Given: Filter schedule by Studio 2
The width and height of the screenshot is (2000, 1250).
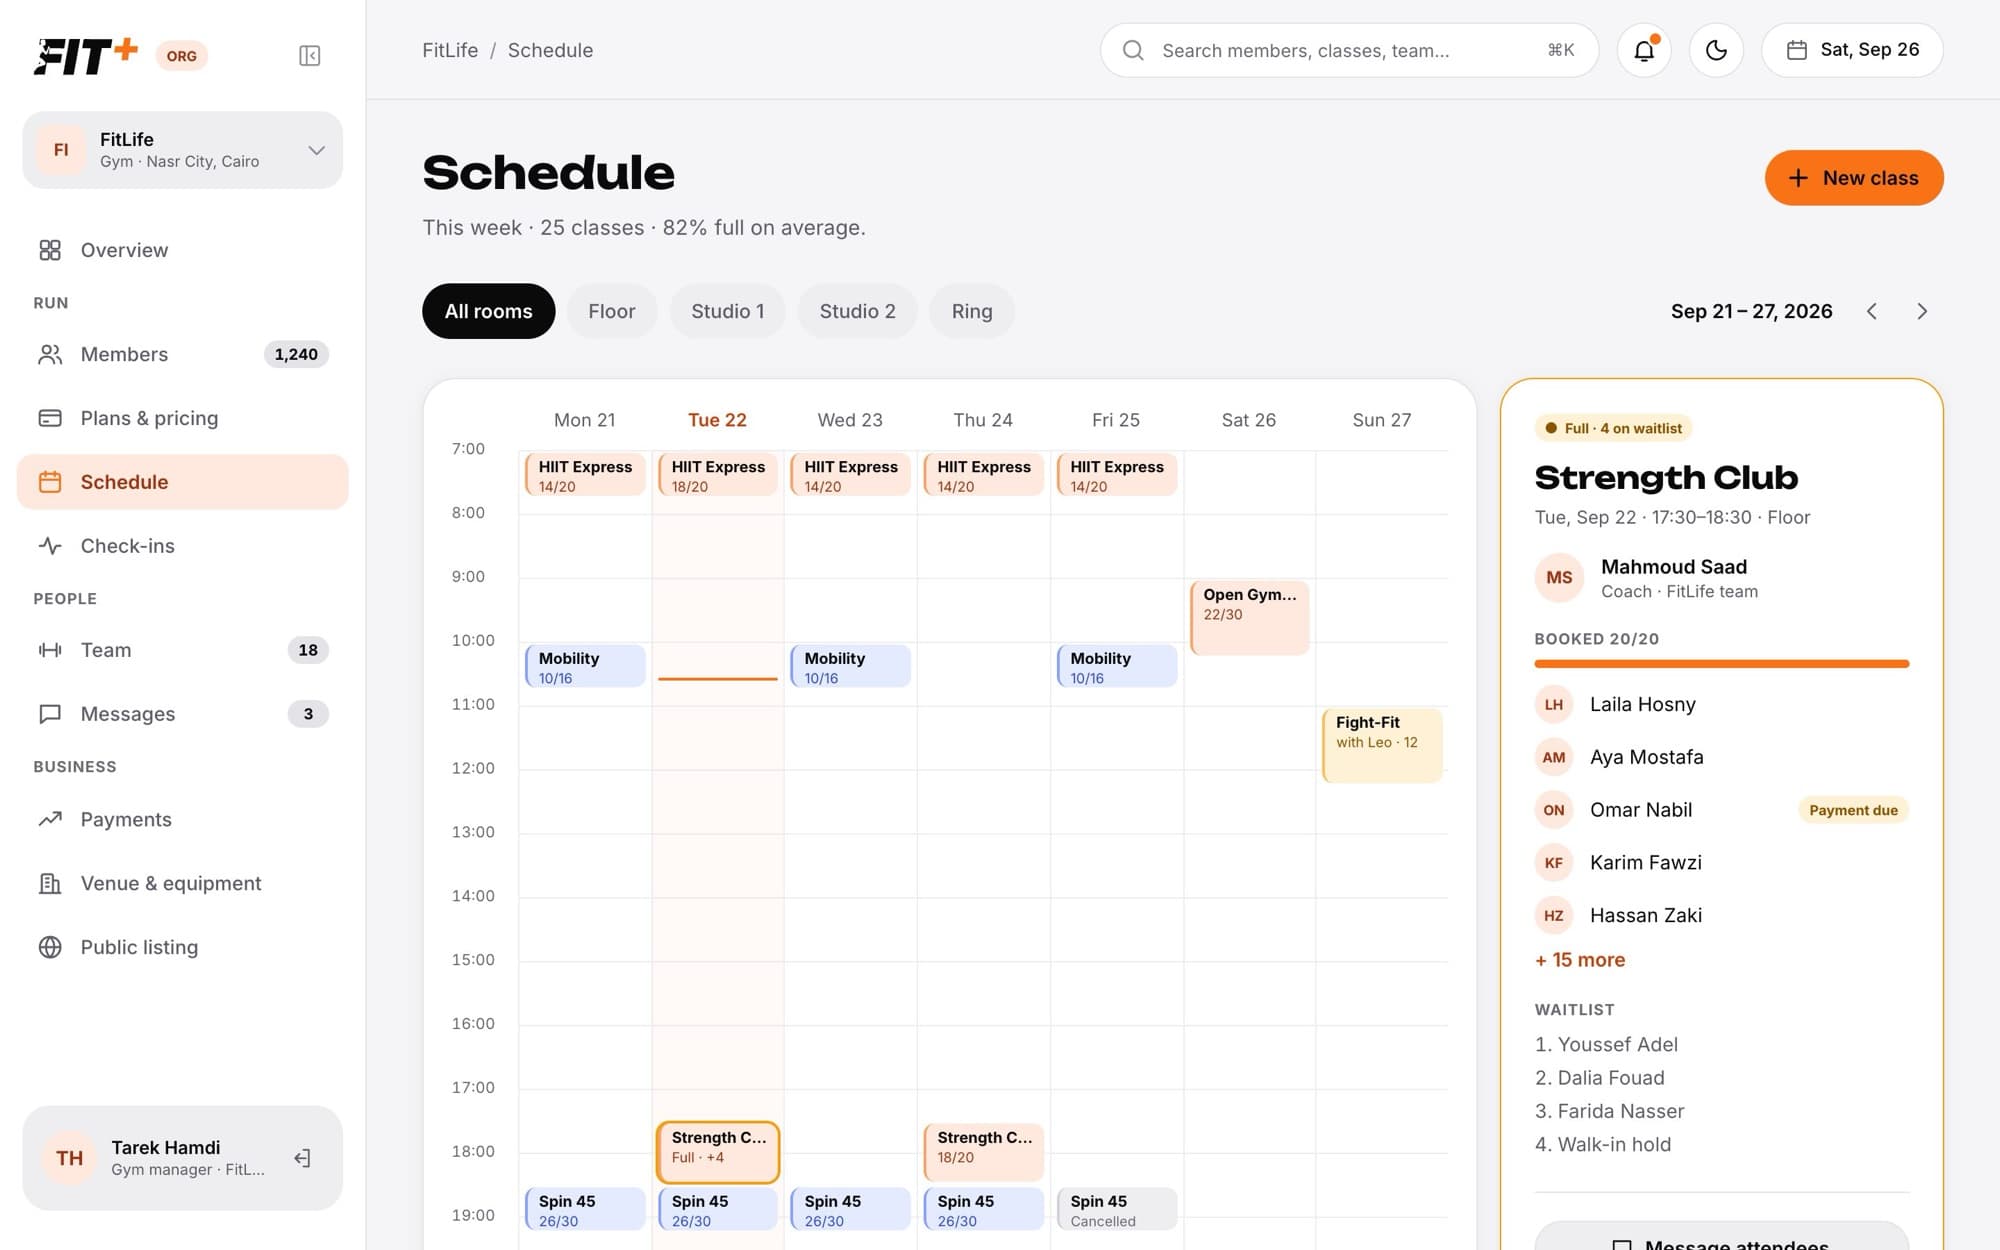Looking at the screenshot, I should pyautogui.click(x=857, y=311).
